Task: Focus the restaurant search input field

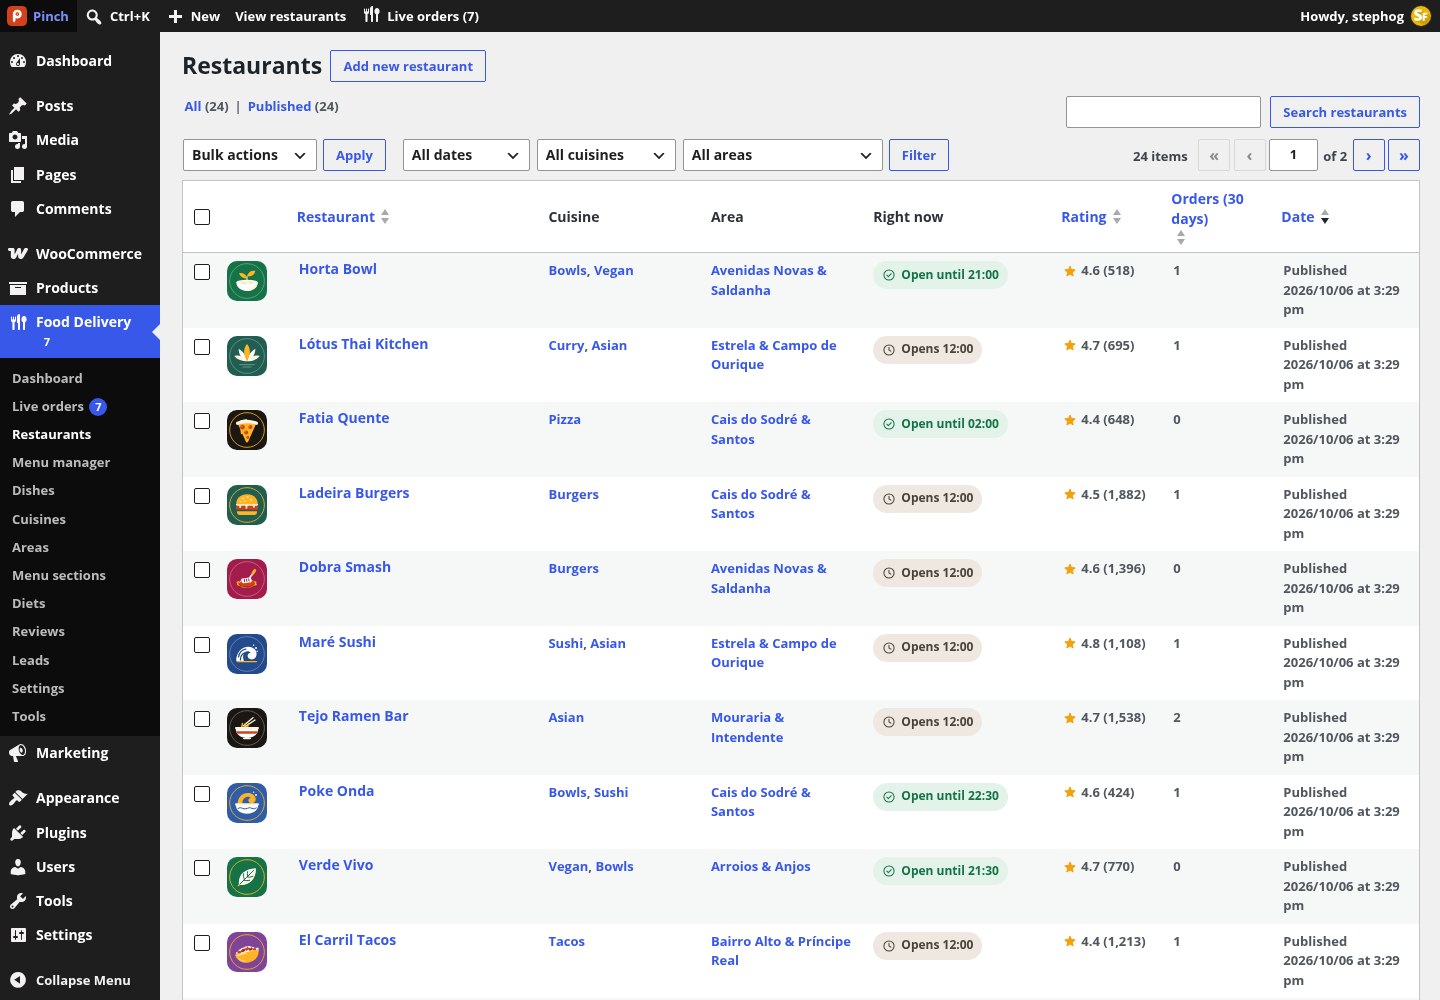Action: tap(1163, 112)
